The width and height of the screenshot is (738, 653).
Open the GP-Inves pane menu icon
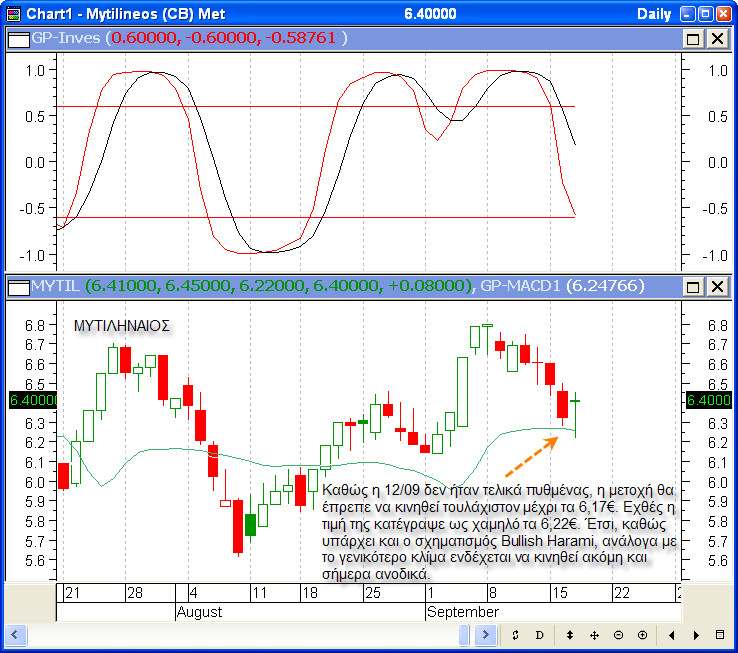coord(18,38)
